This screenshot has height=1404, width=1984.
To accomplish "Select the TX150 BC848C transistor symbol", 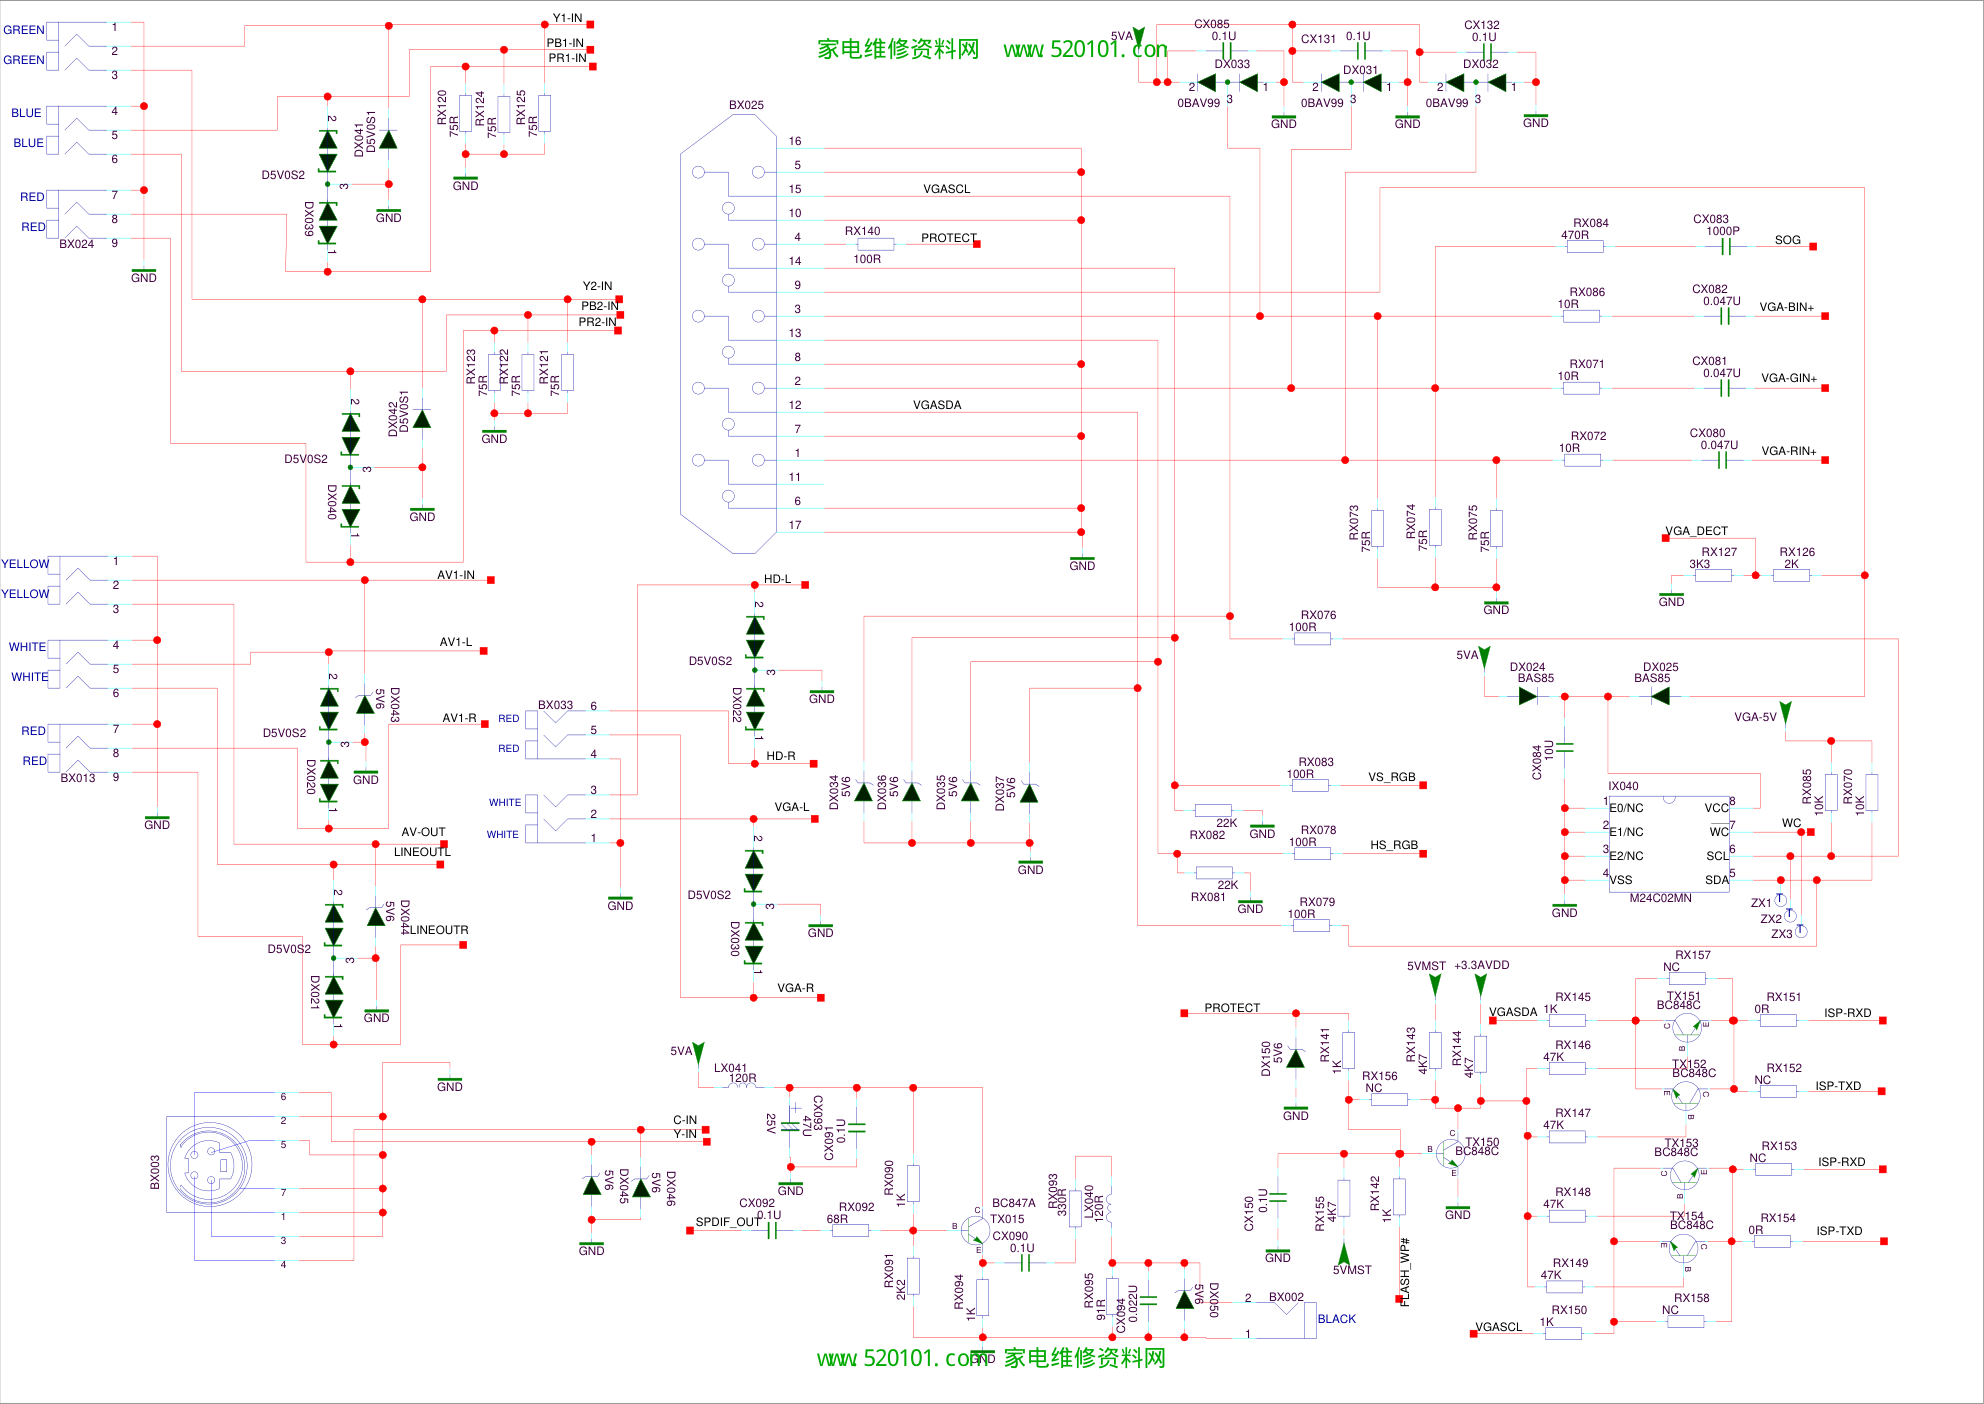I will click(x=1449, y=1153).
